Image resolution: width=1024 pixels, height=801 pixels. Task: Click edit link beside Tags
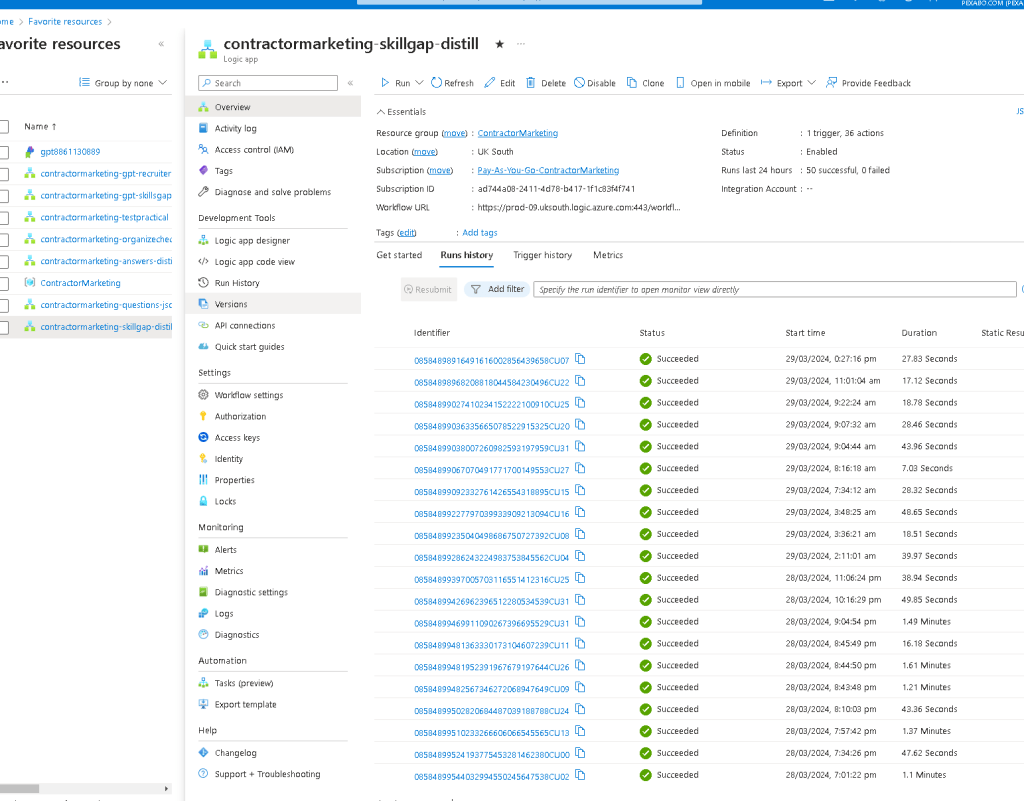407,233
